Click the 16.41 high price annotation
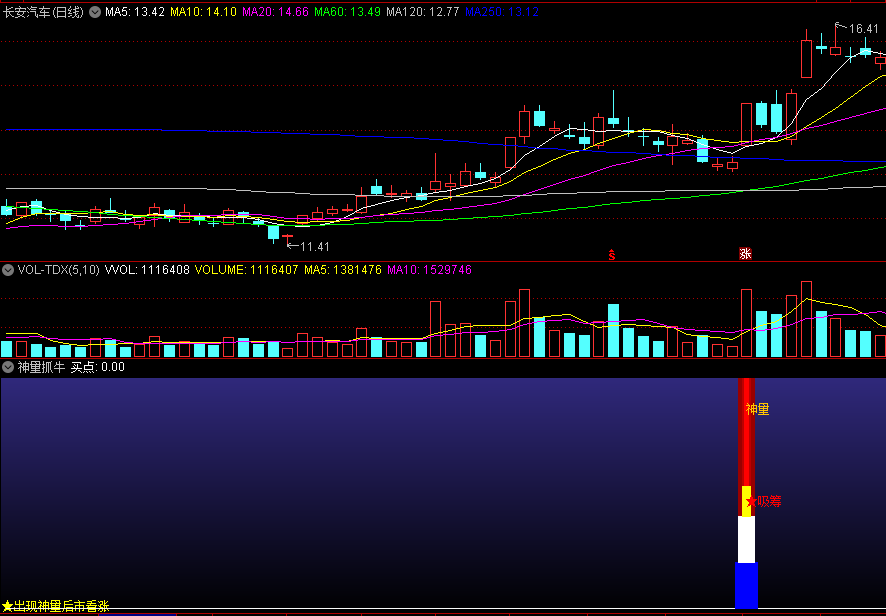 pos(864,29)
